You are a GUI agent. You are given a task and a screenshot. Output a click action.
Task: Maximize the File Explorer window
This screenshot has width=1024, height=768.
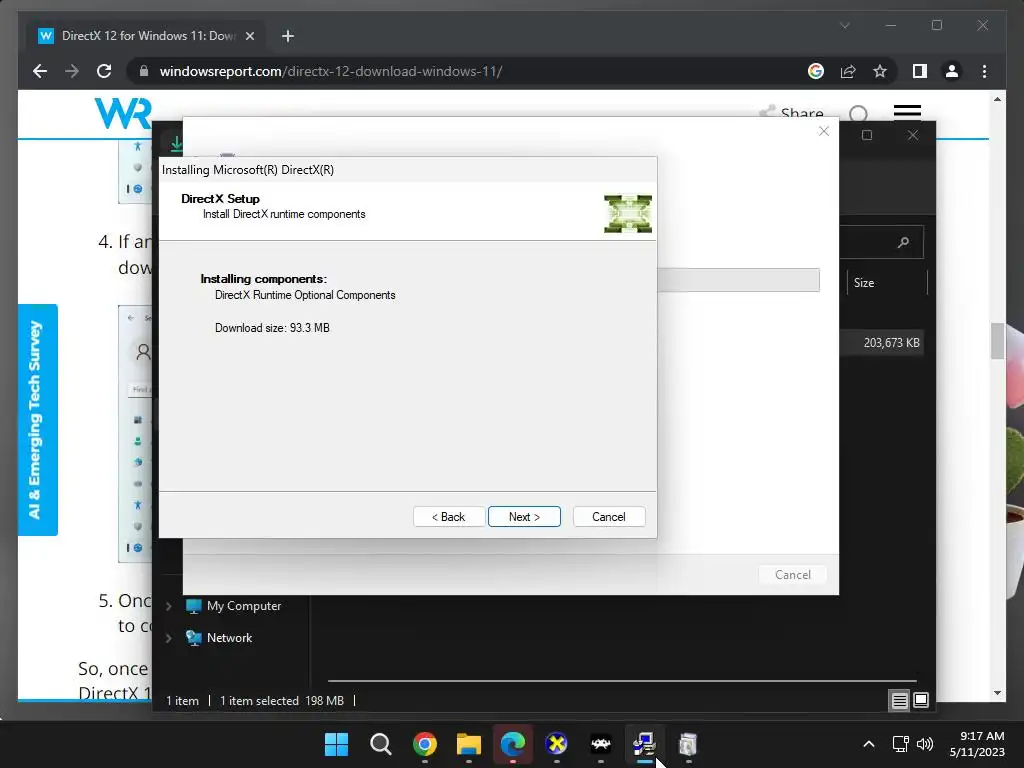[x=867, y=135]
